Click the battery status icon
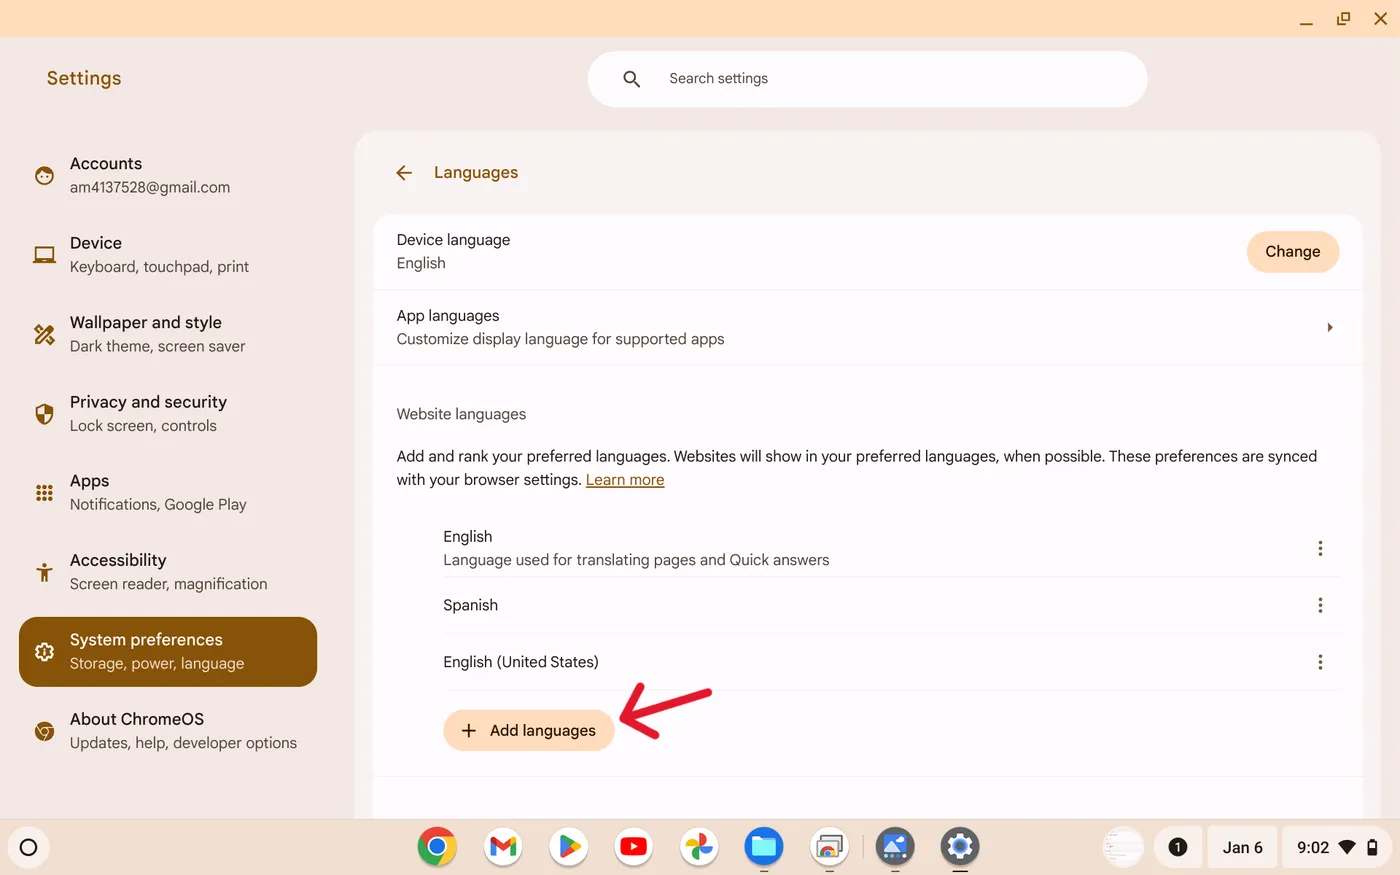Viewport: 1400px width, 875px height. pyautogui.click(x=1372, y=847)
